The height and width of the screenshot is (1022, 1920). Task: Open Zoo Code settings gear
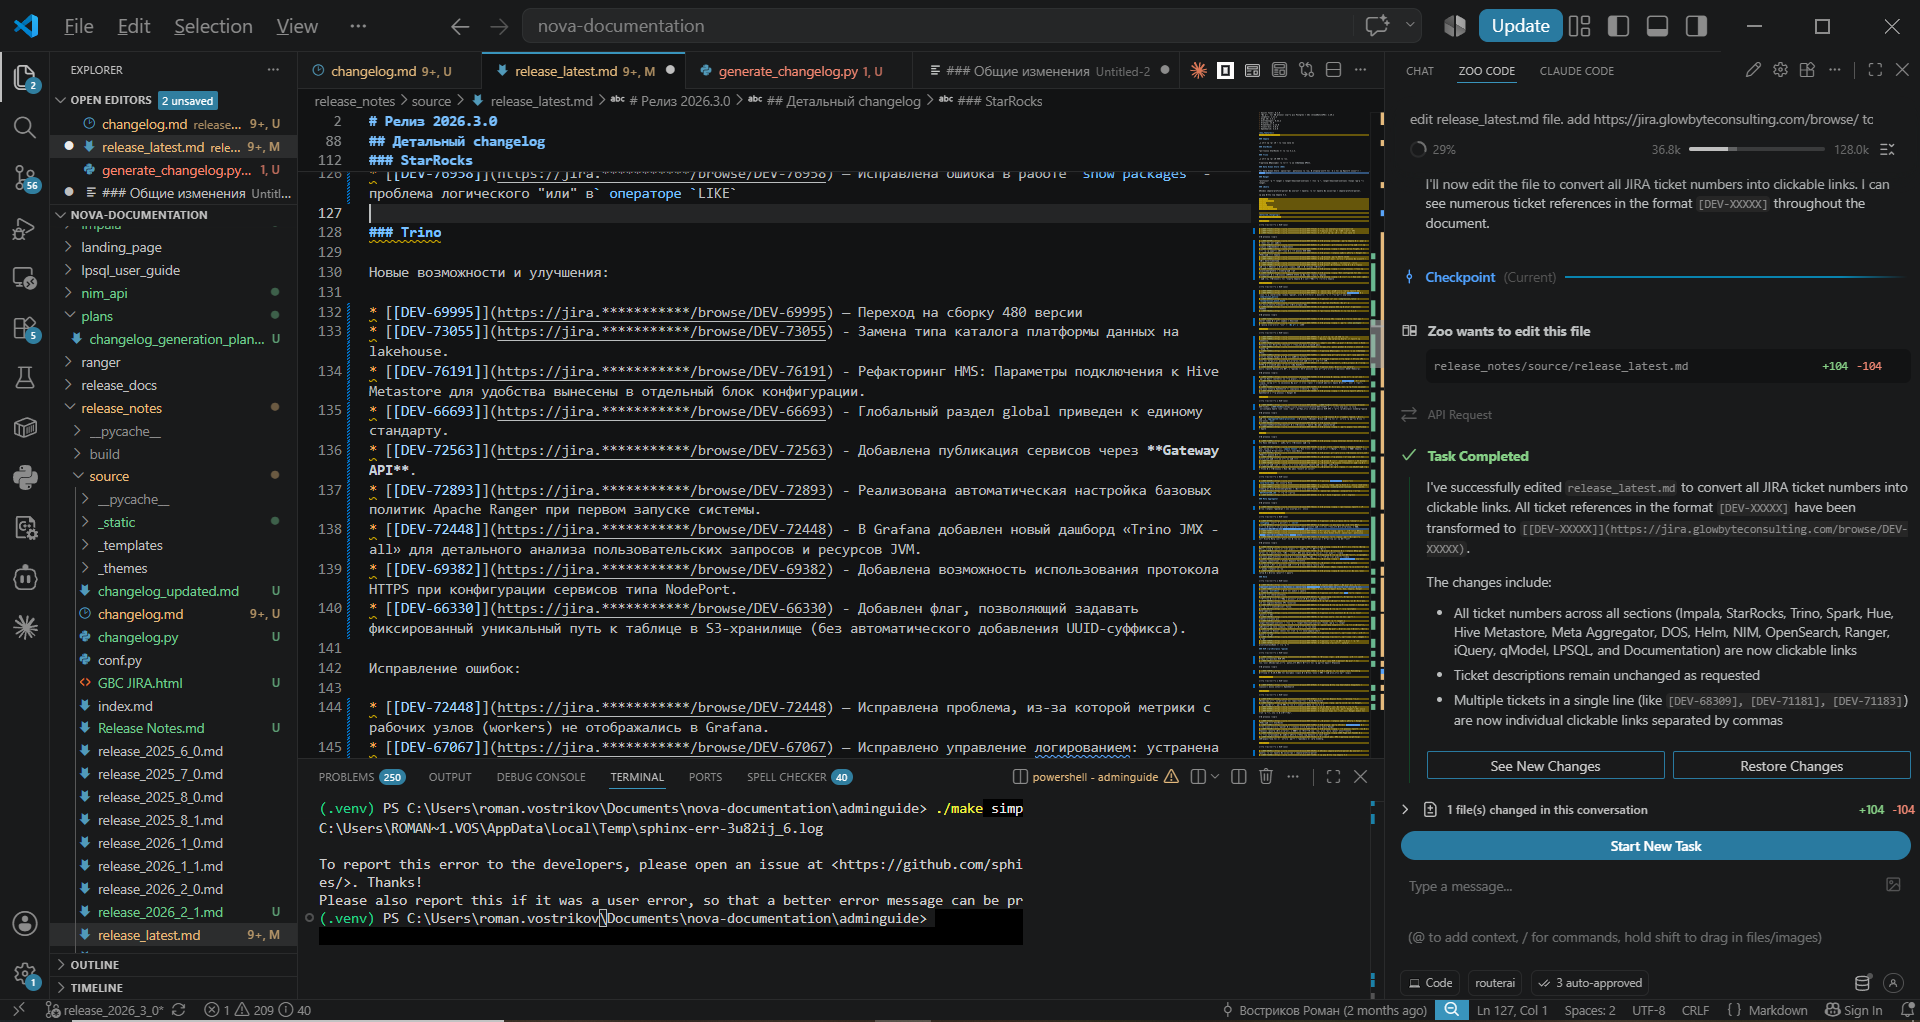1780,70
